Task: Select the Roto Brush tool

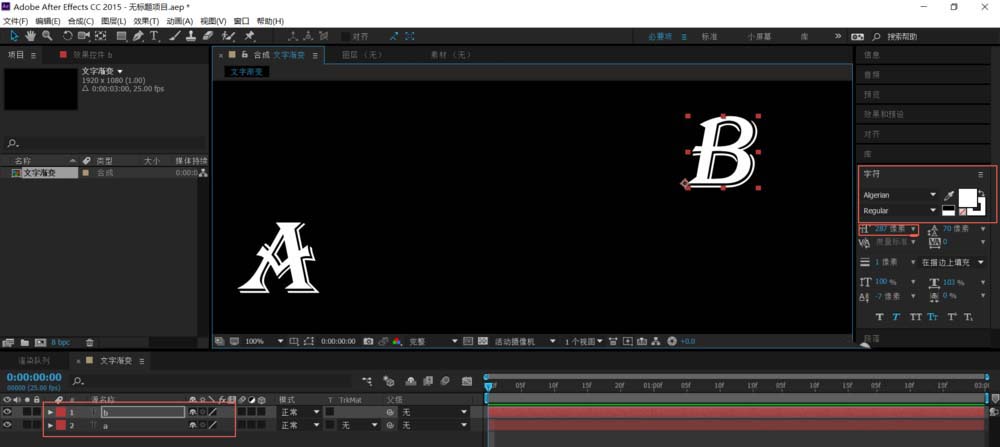Action: coord(228,36)
